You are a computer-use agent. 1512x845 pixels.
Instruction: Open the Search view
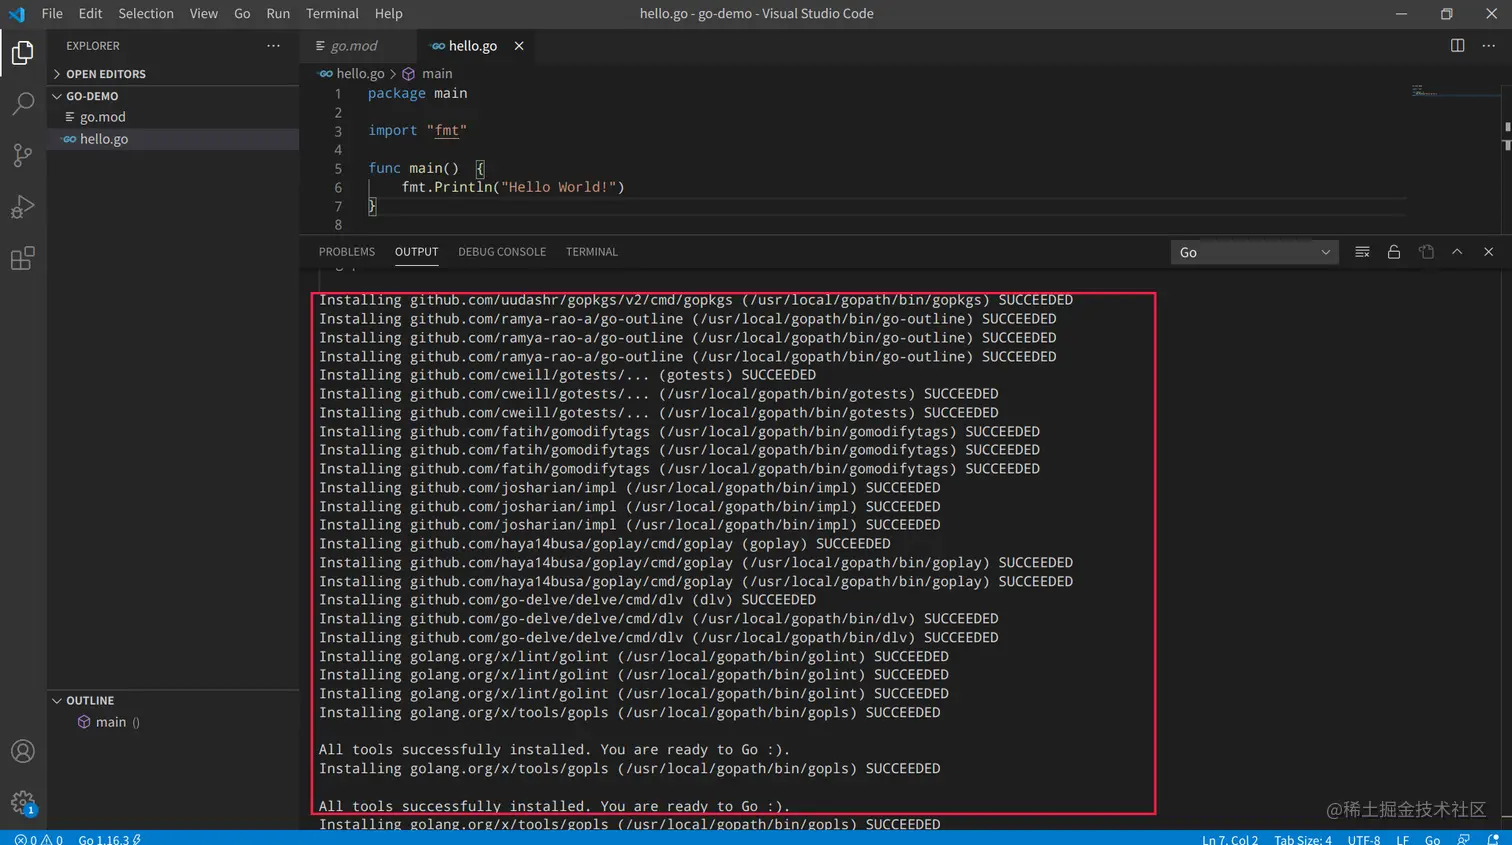point(22,103)
